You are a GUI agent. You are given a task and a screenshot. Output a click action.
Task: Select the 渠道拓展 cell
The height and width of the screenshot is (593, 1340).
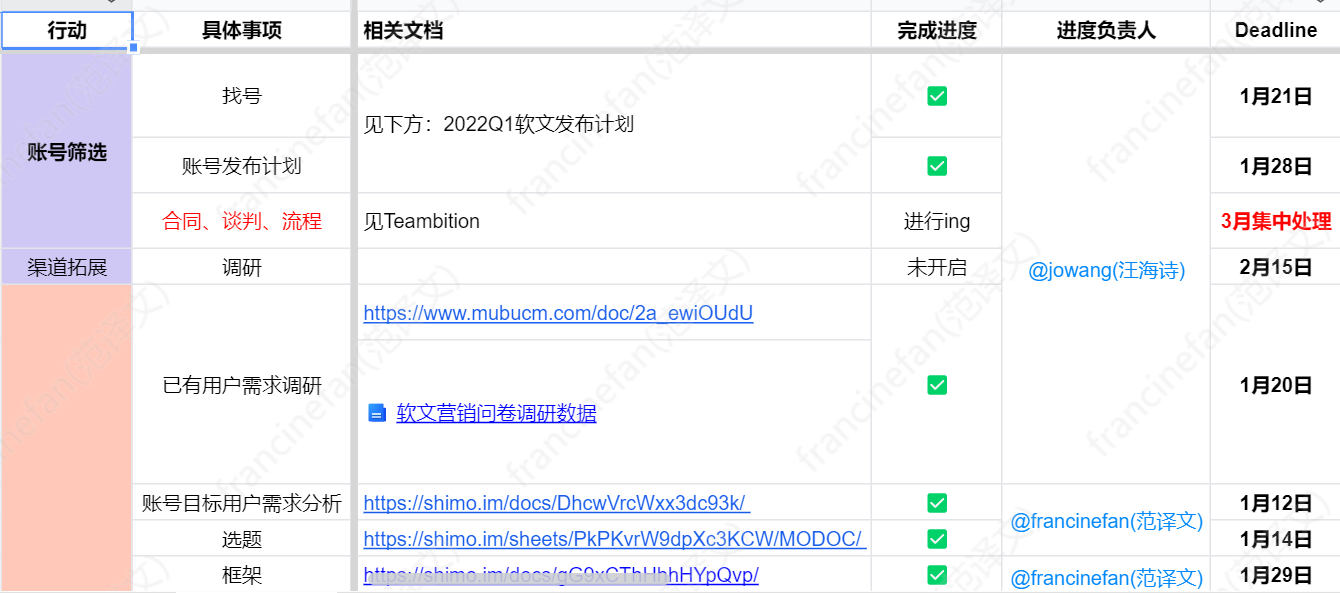pos(67,267)
